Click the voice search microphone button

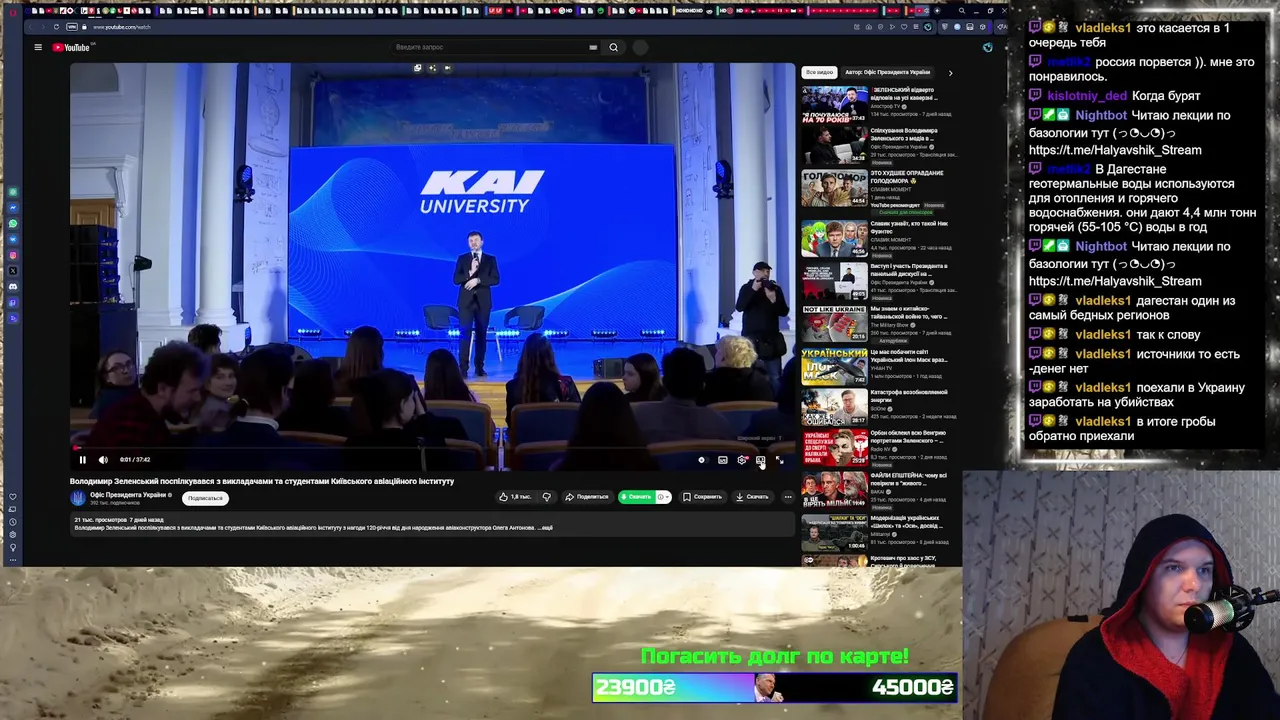(640, 47)
